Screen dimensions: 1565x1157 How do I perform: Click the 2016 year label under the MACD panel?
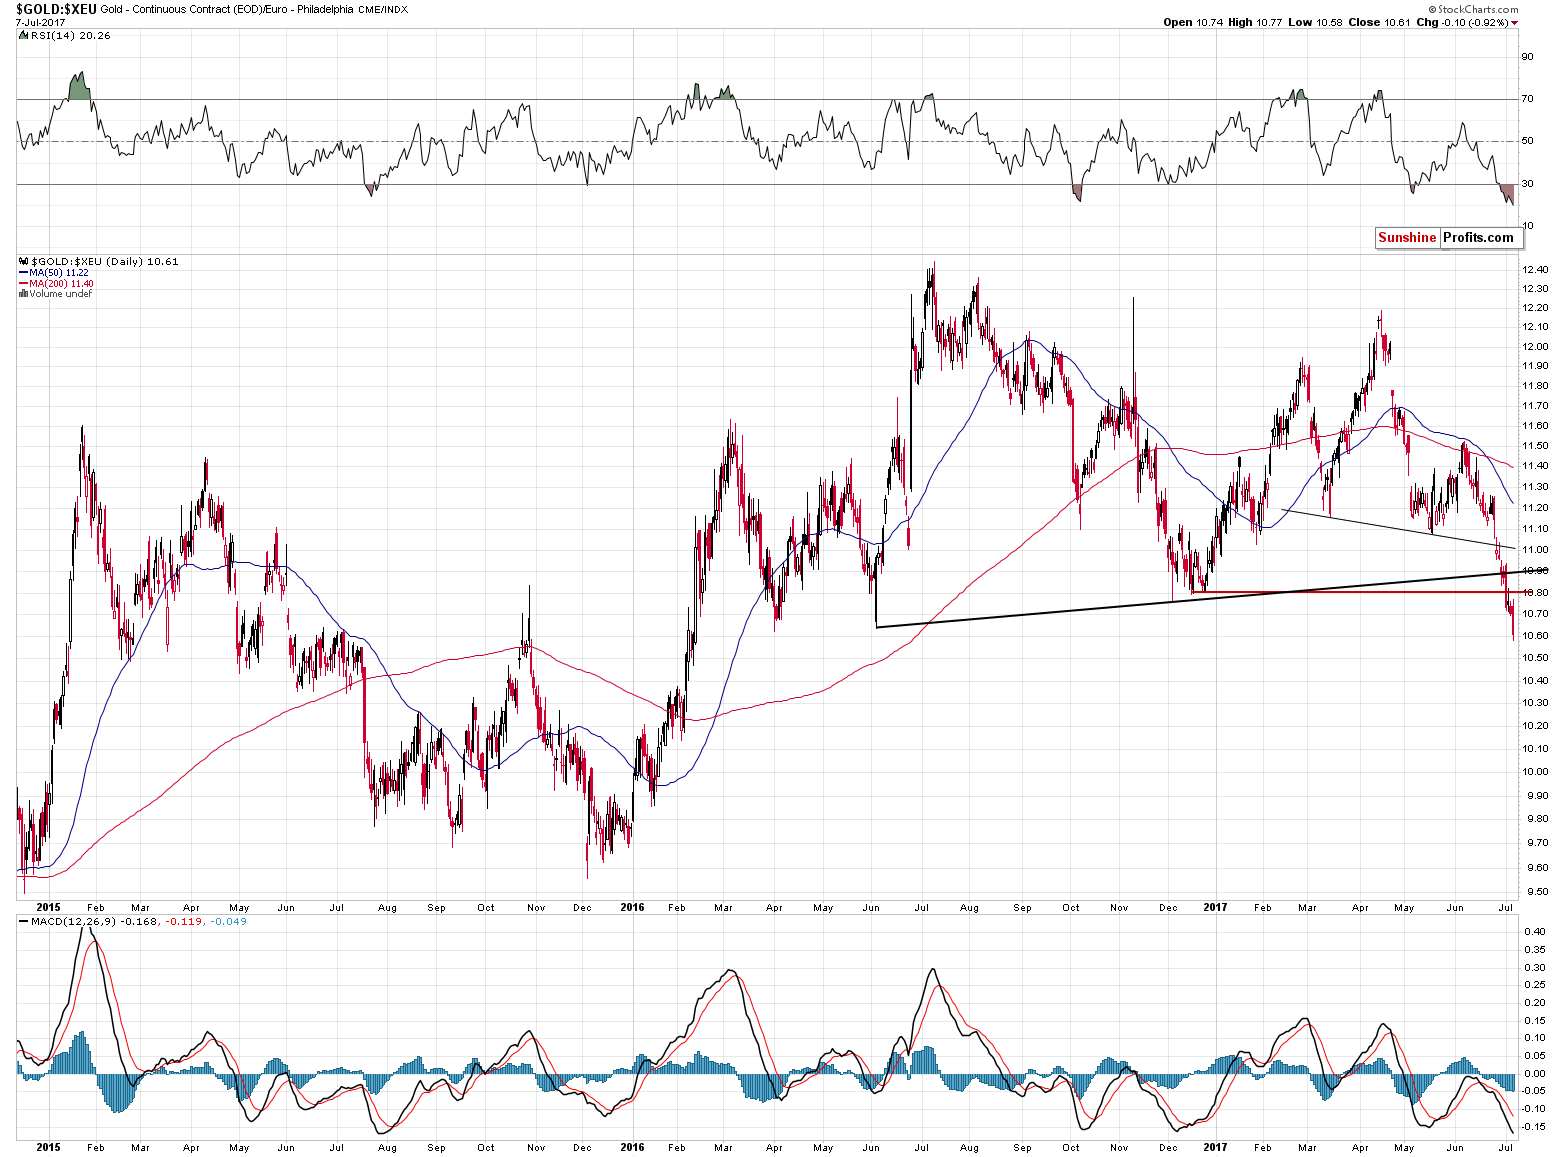point(632,1147)
